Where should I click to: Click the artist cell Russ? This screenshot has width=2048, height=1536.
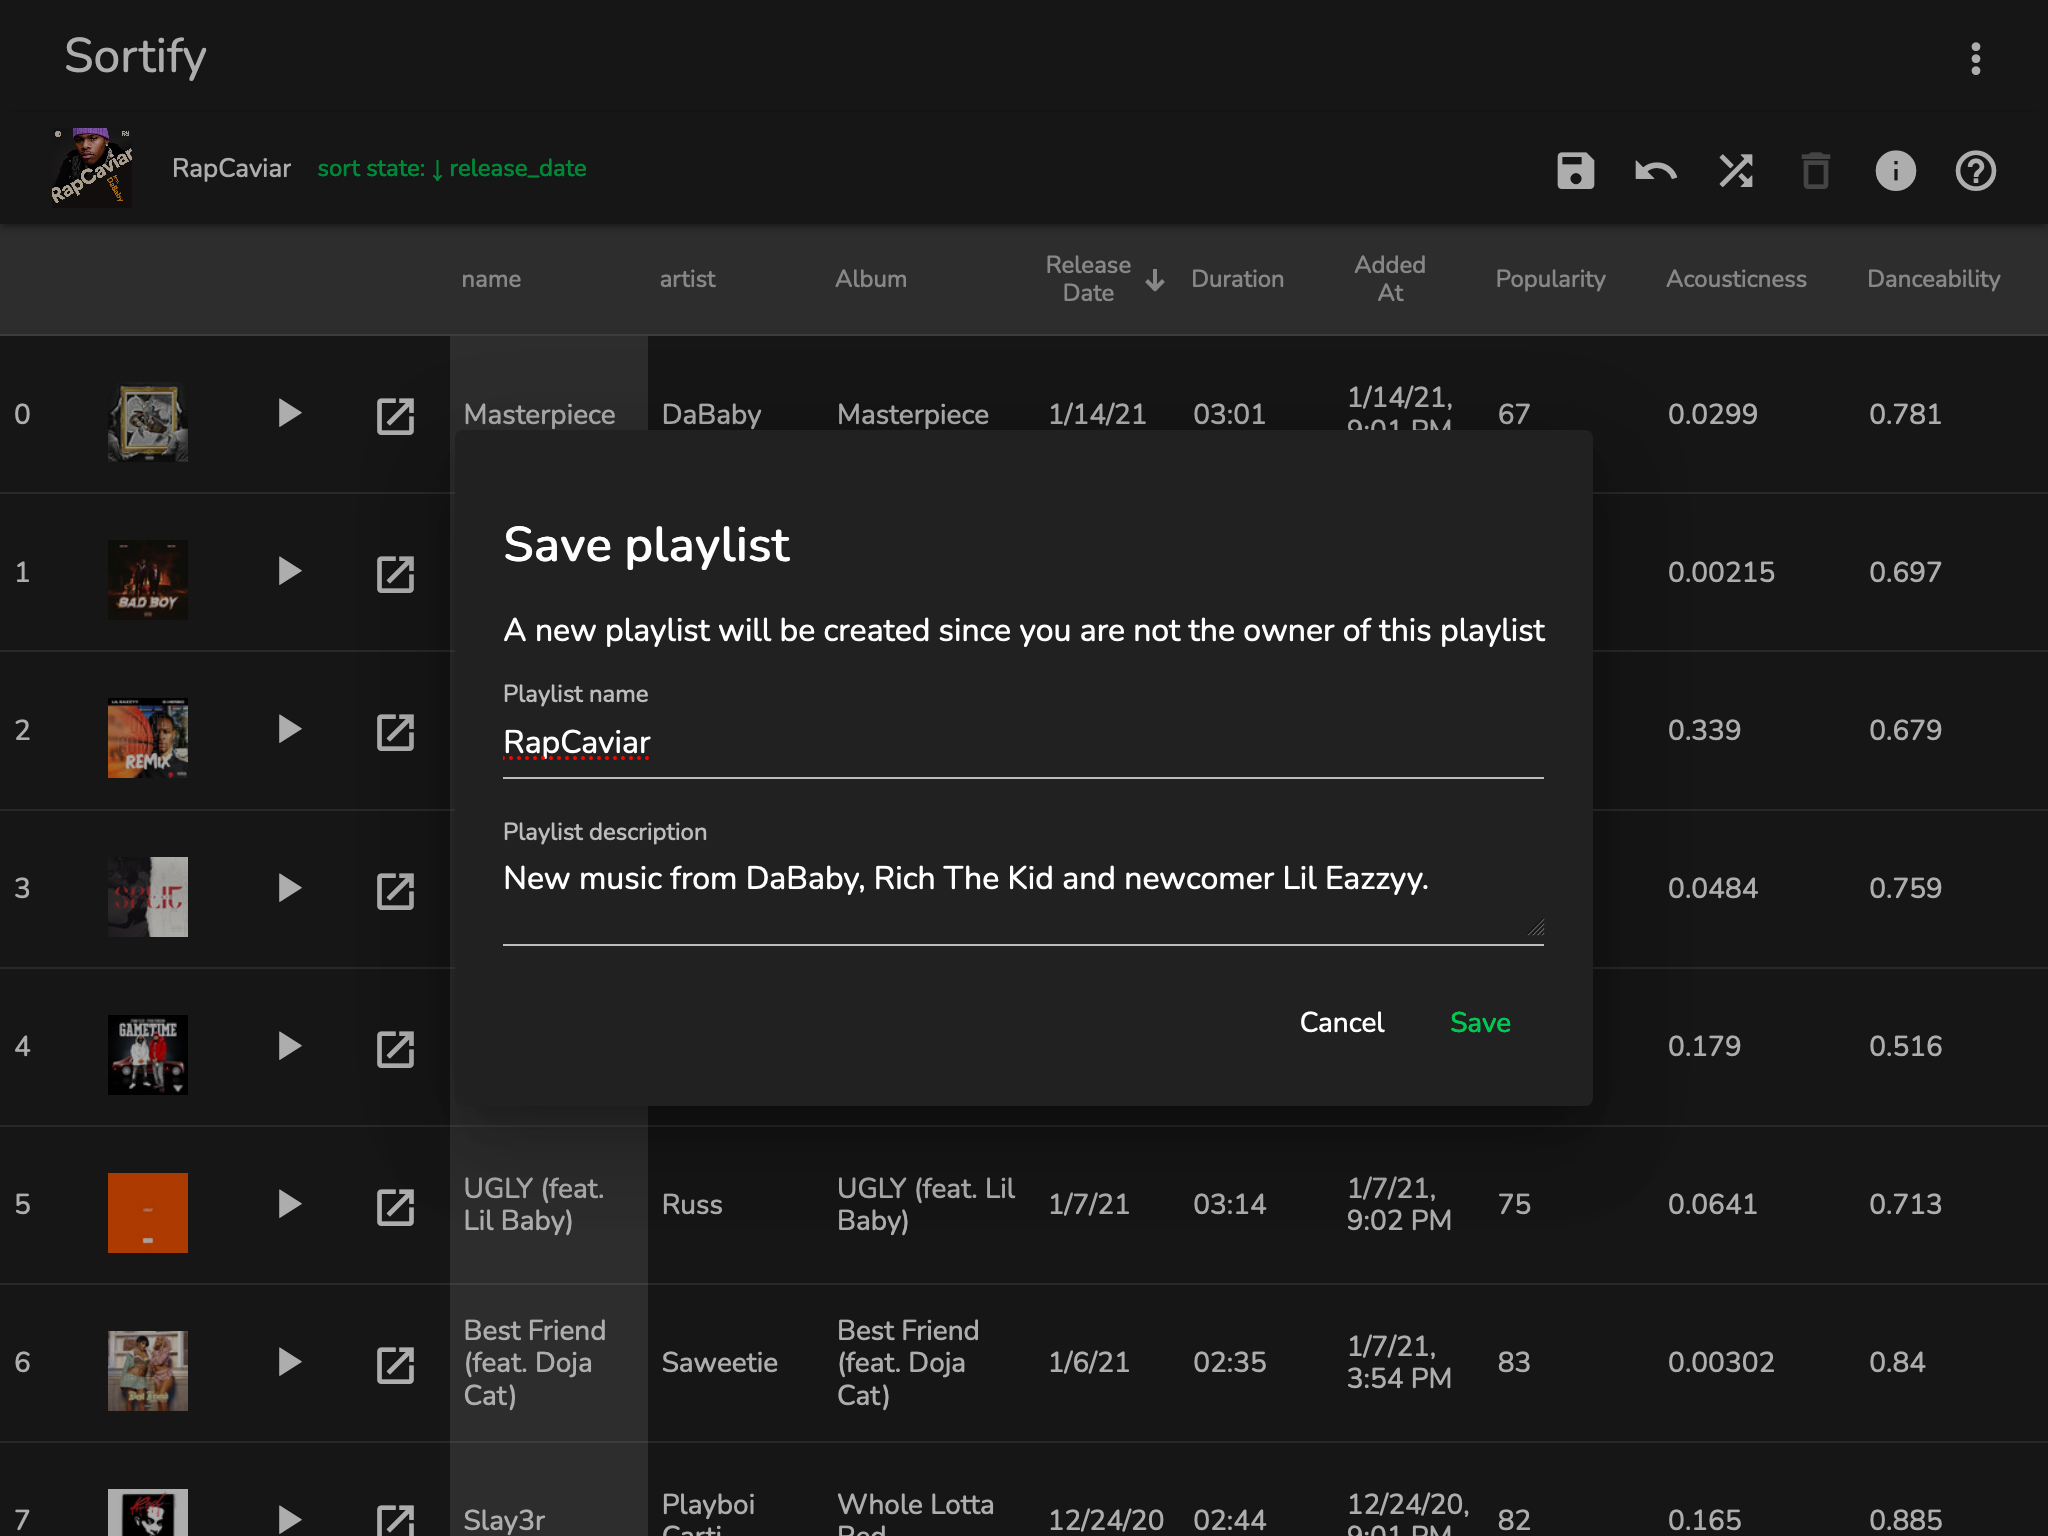(x=692, y=1204)
